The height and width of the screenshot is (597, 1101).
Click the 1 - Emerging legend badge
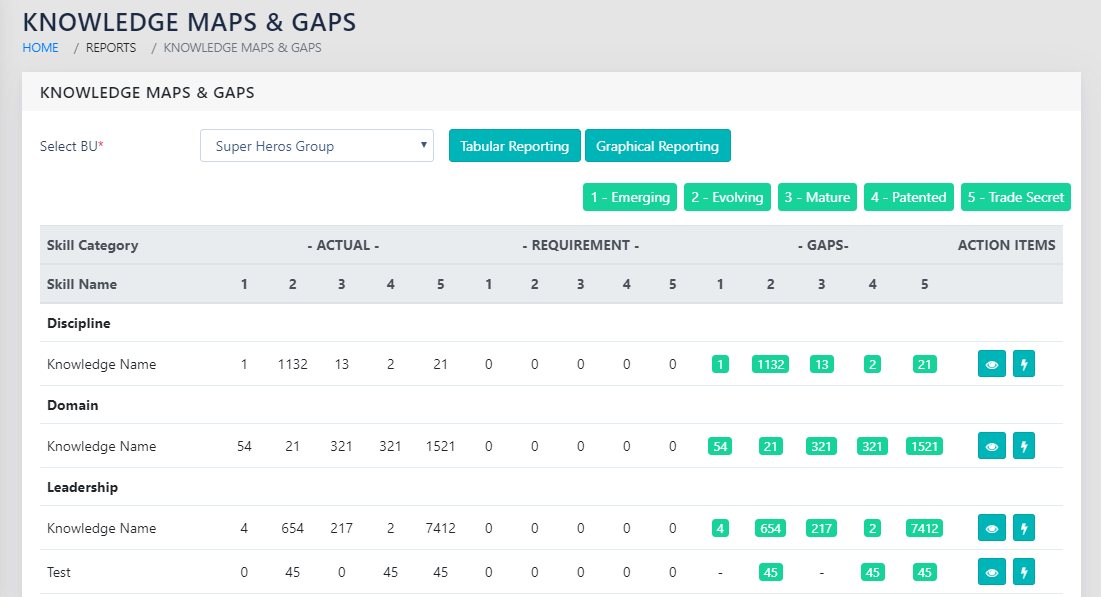pos(630,197)
